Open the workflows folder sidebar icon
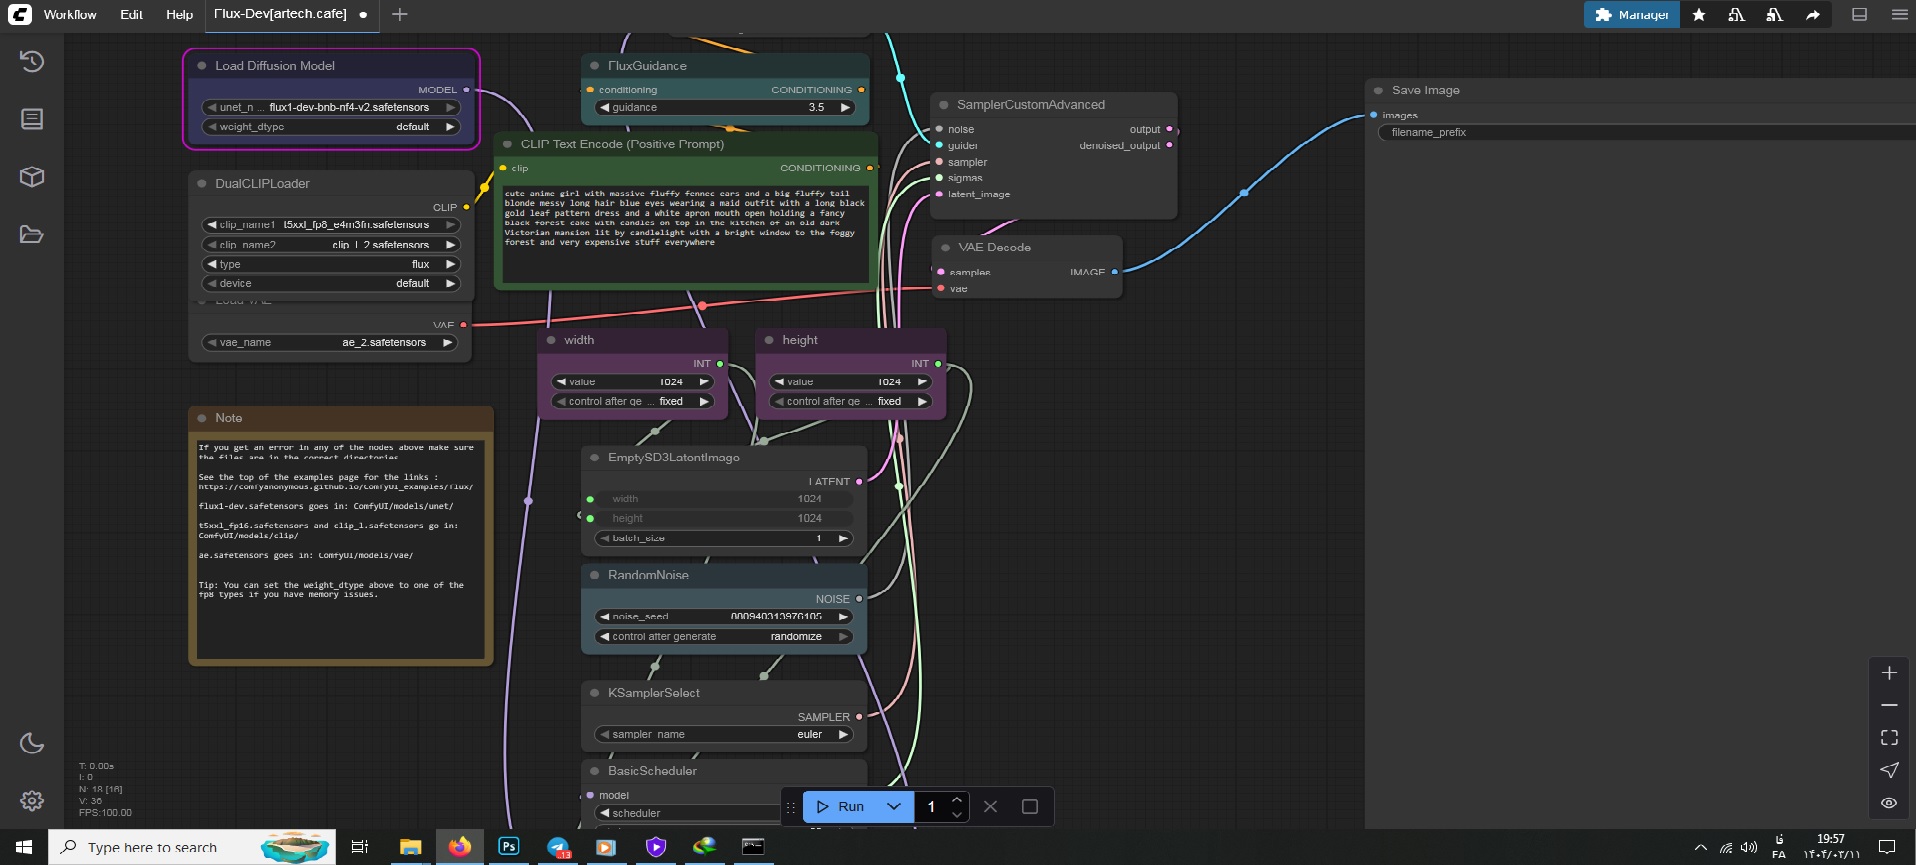The image size is (1916, 865). pyautogui.click(x=32, y=235)
